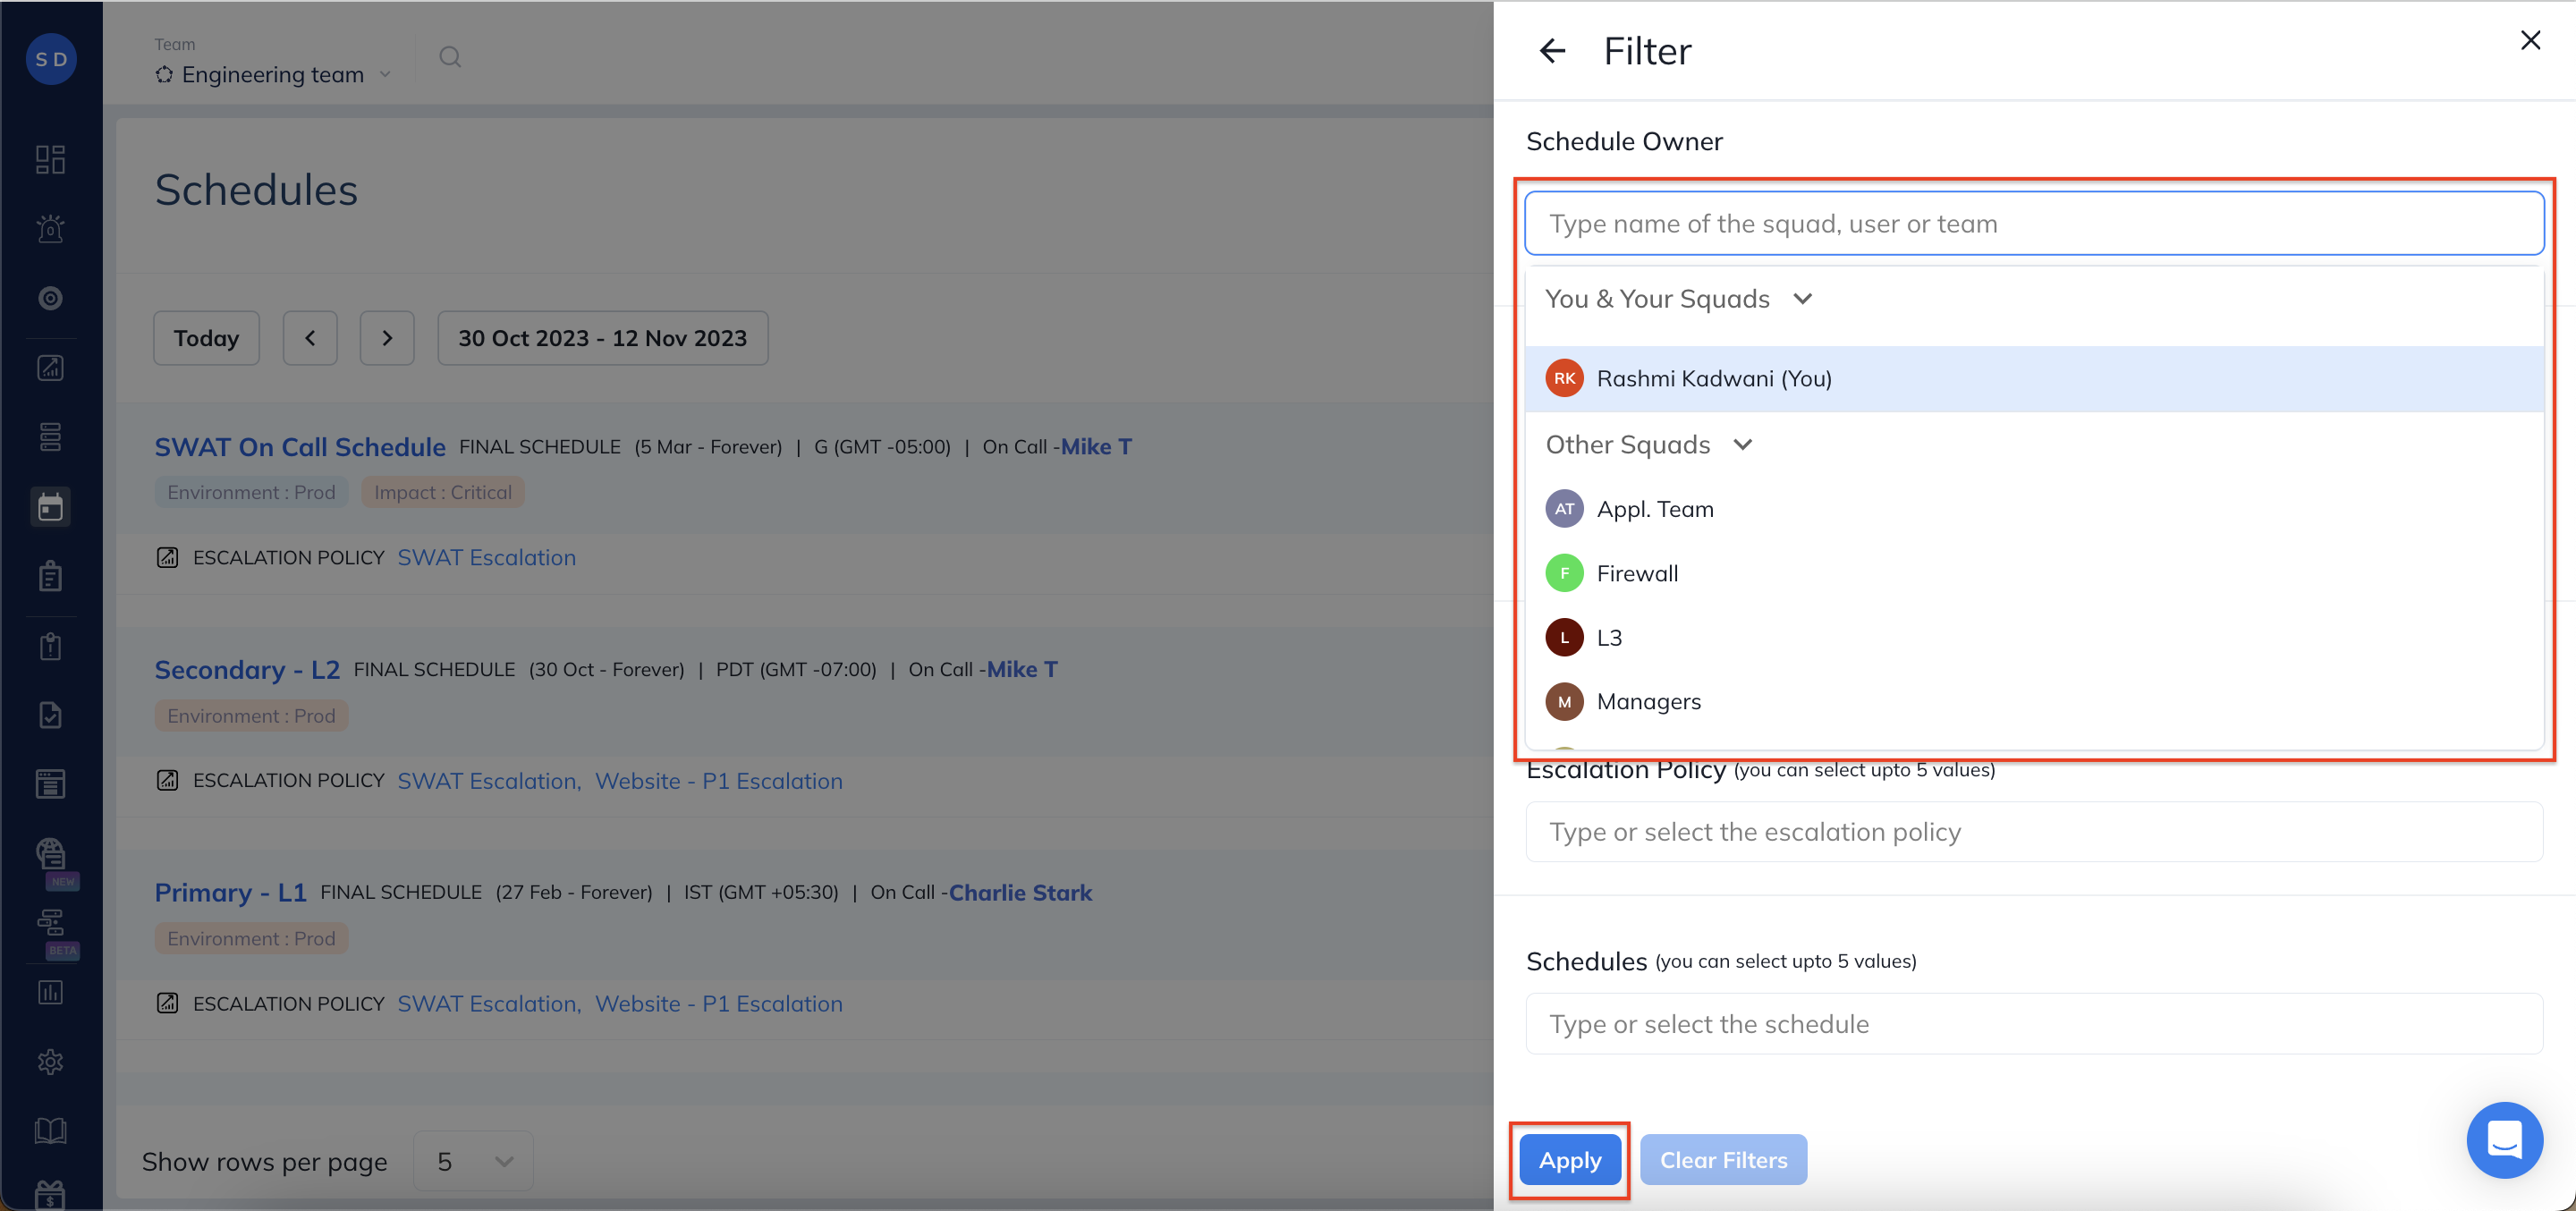
Task: Open the chat support bubble icon
Action: click(2503, 1139)
